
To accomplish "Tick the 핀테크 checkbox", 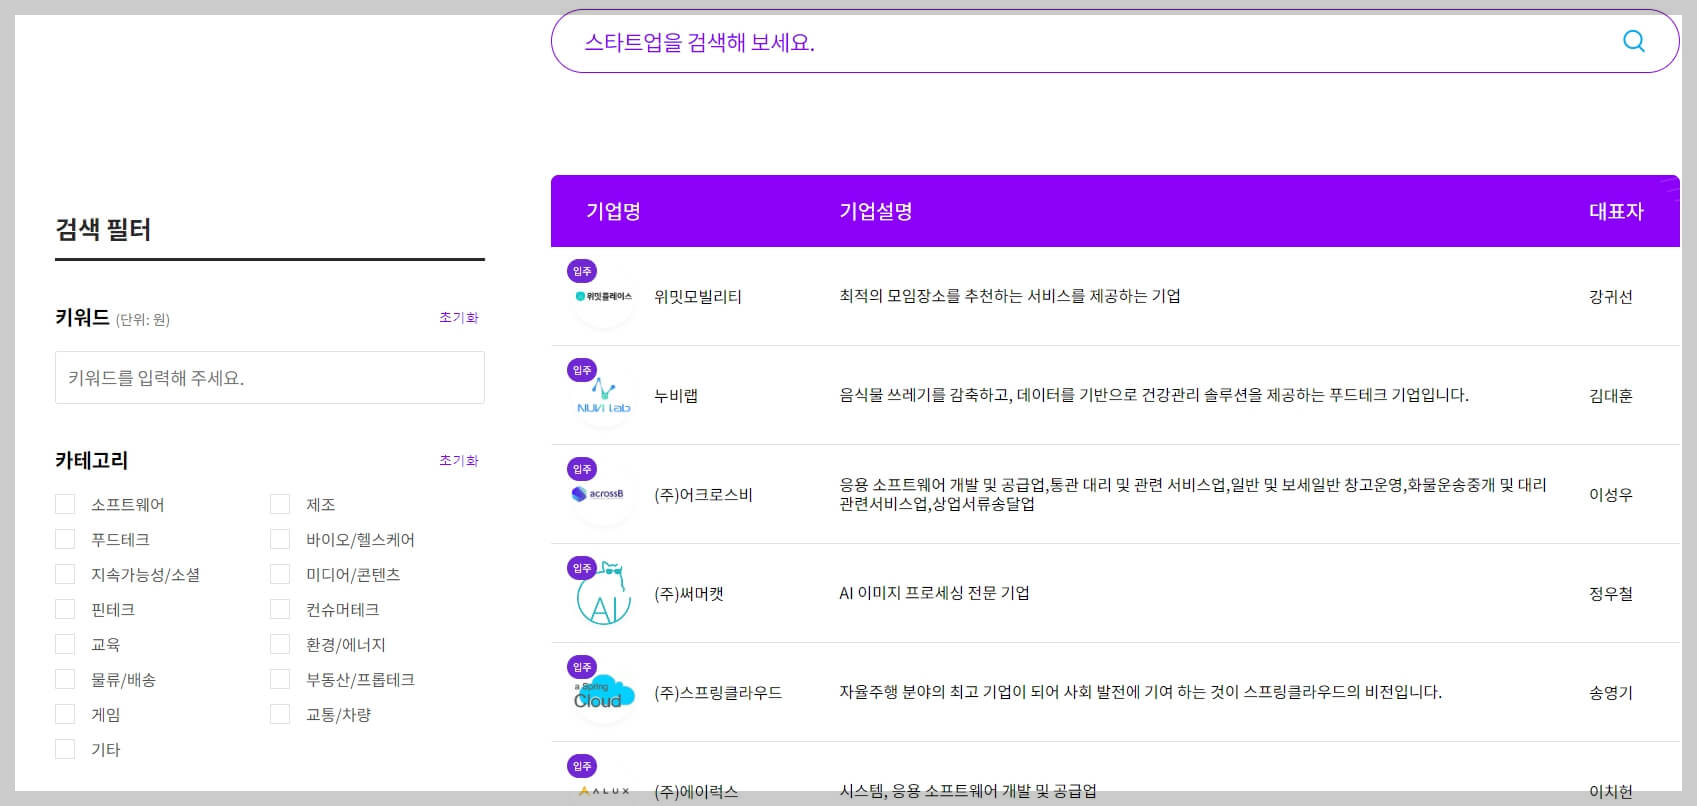I will click(x=65, y=609).
